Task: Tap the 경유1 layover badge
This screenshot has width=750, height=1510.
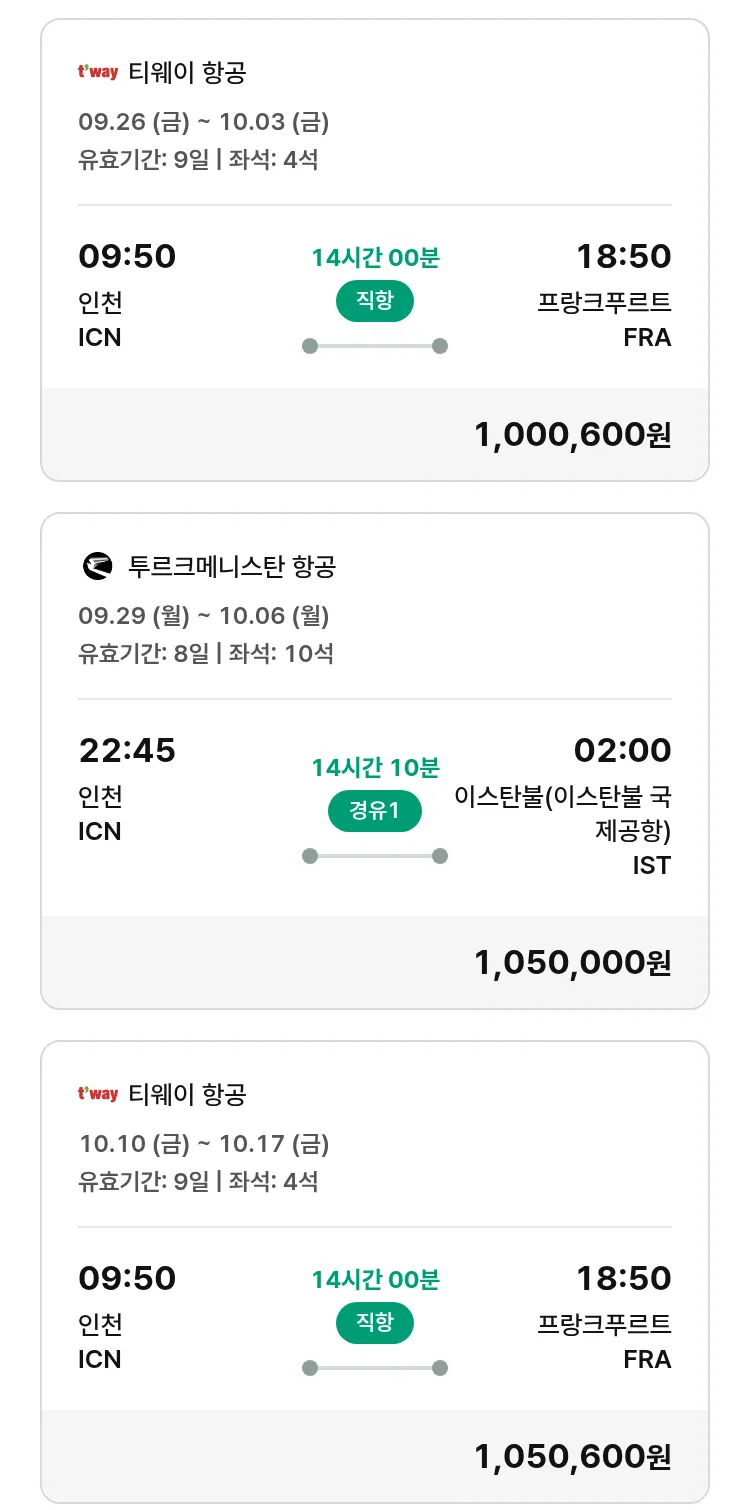Action: 374,811
